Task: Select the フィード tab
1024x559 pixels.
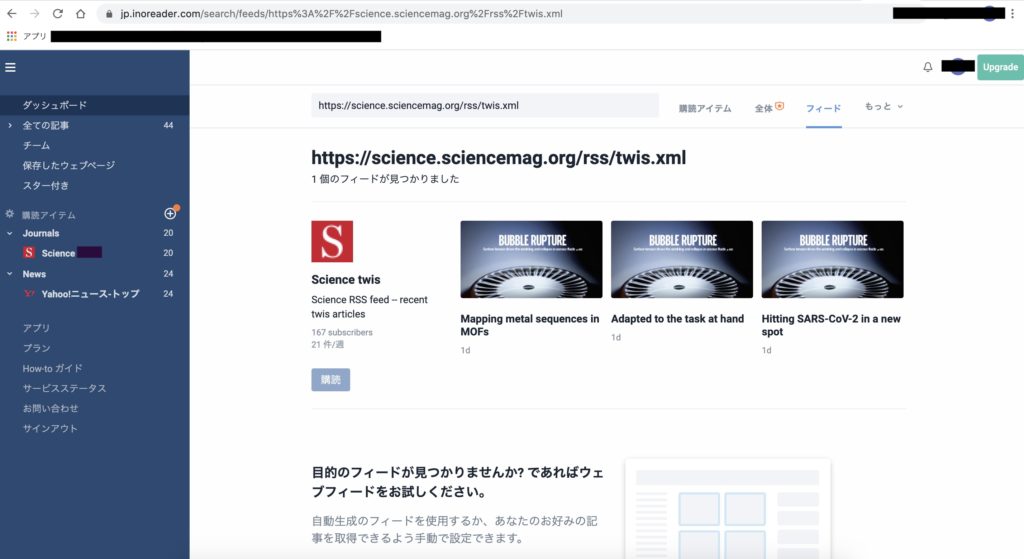Action: tap(824, 108)
